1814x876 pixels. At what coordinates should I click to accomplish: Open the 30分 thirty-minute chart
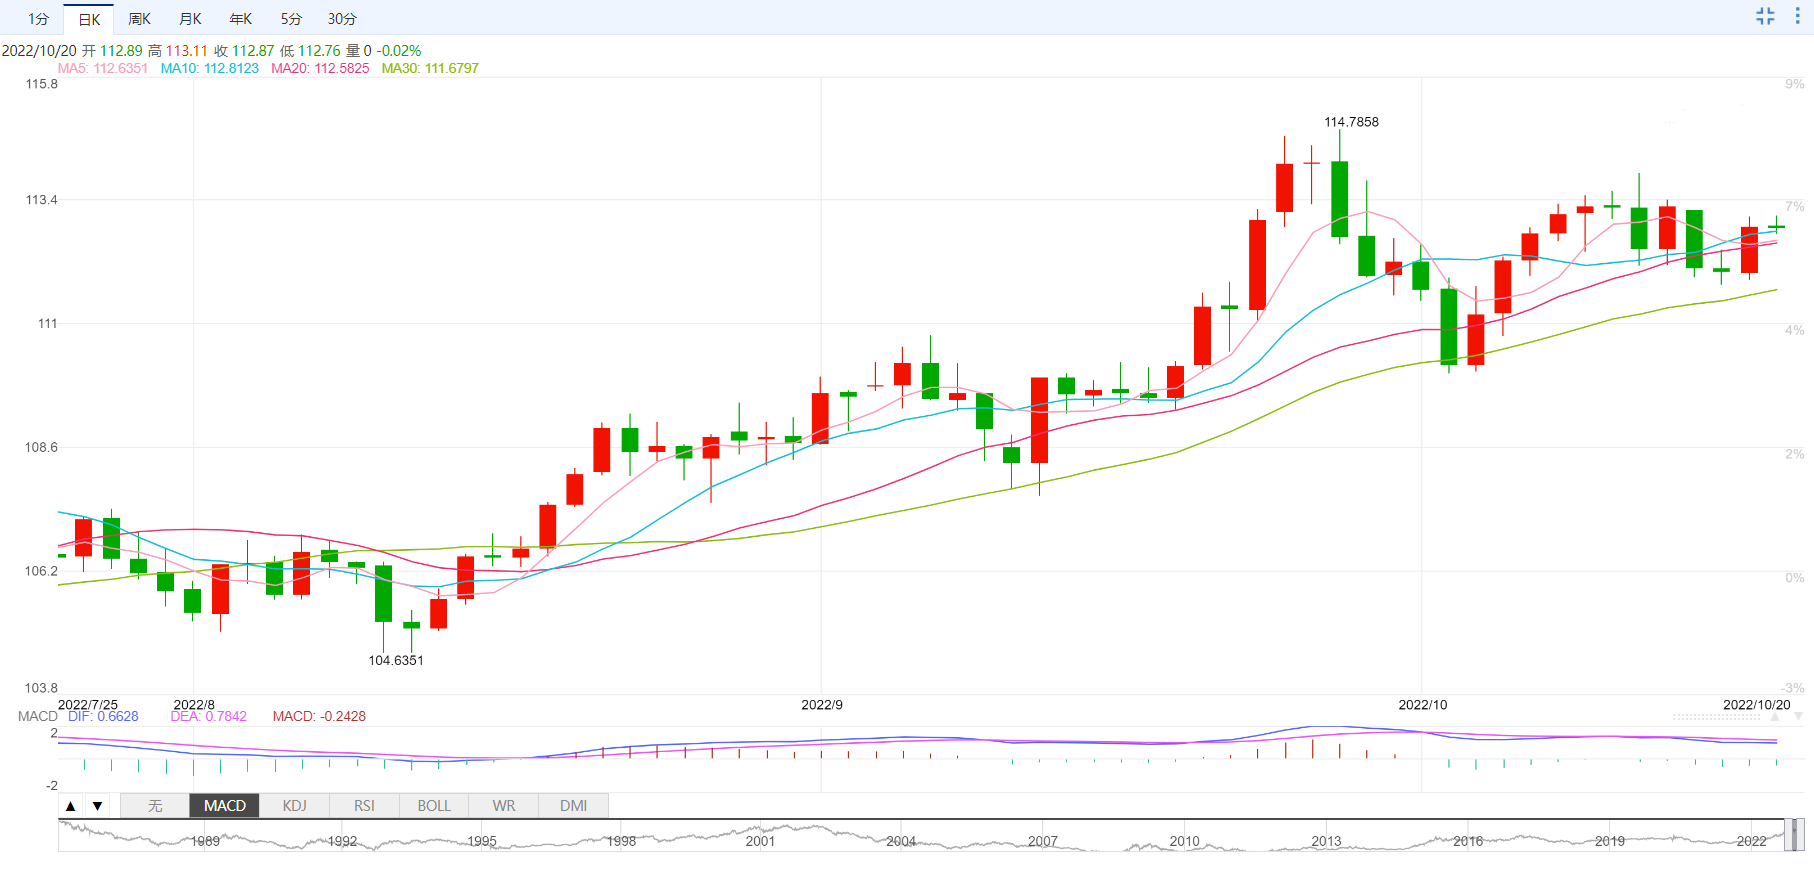[x=342, y=19]
